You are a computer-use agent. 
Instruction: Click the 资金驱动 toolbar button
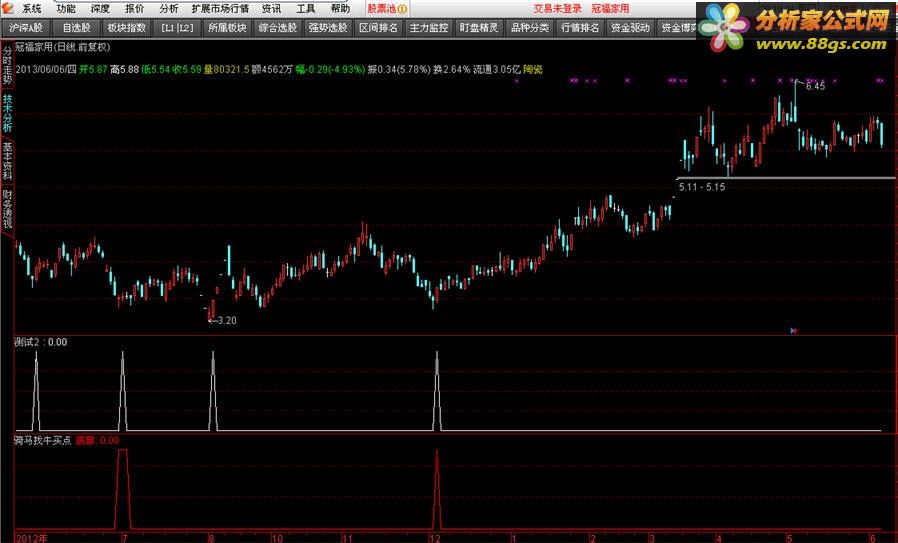(x=631, y=27)
